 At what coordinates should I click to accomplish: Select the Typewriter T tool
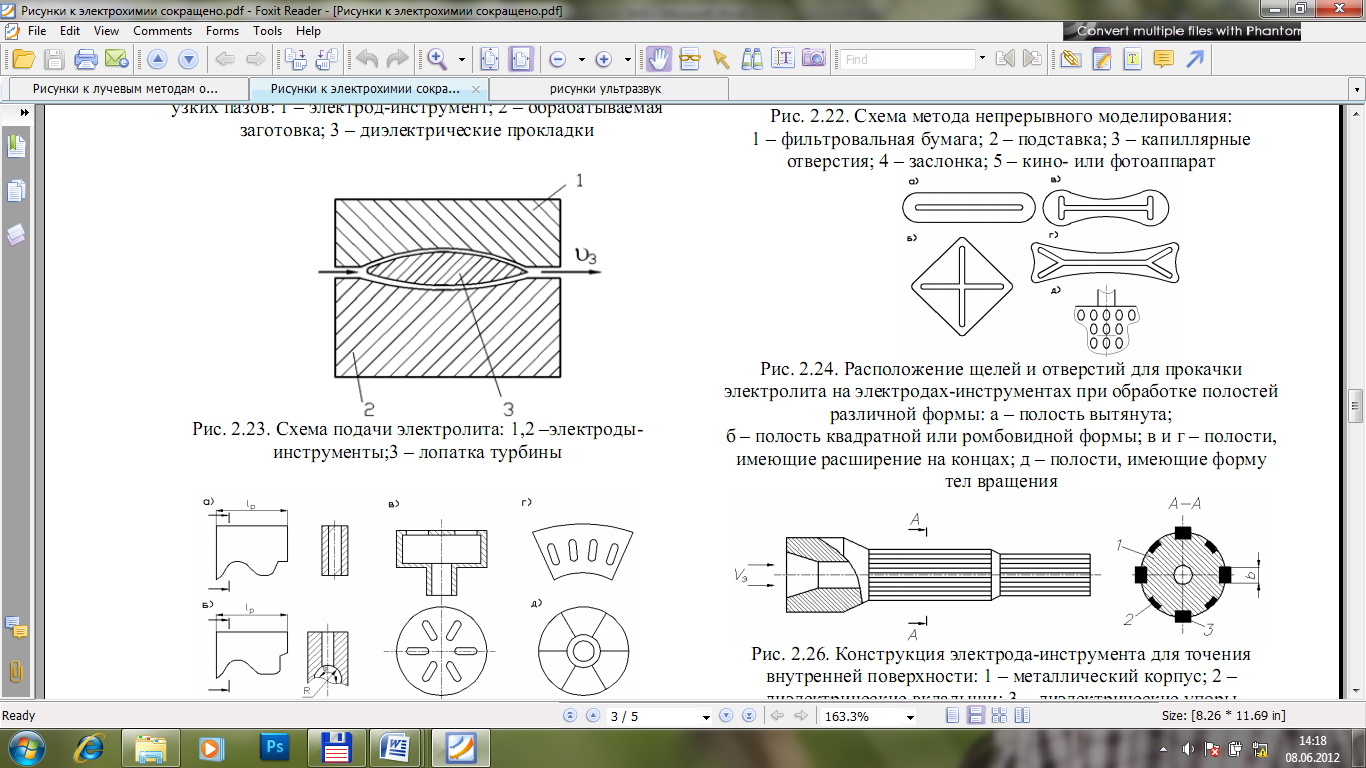pos(1132,59)
